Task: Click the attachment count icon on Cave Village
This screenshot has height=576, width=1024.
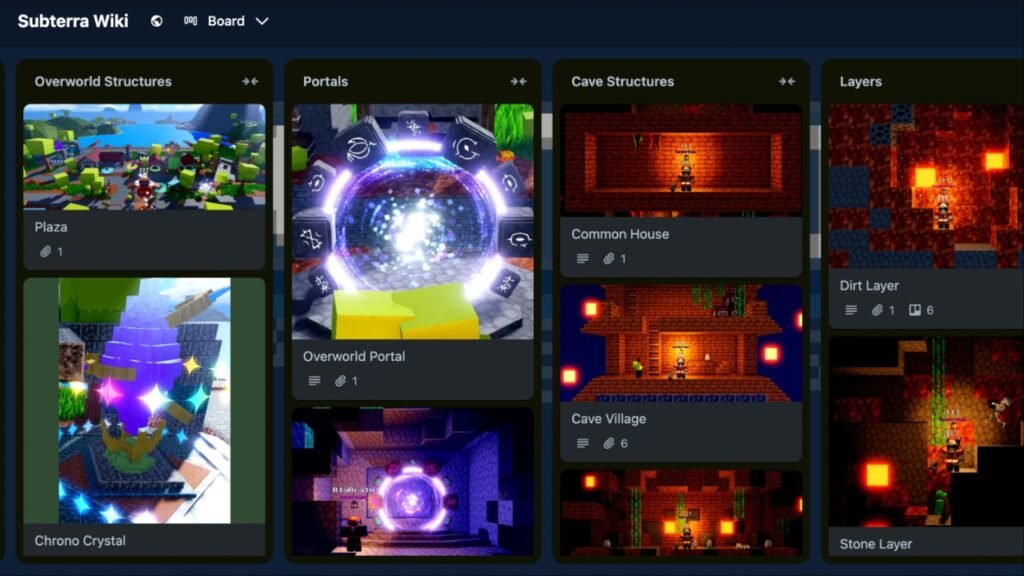Action: pos(609,443)
